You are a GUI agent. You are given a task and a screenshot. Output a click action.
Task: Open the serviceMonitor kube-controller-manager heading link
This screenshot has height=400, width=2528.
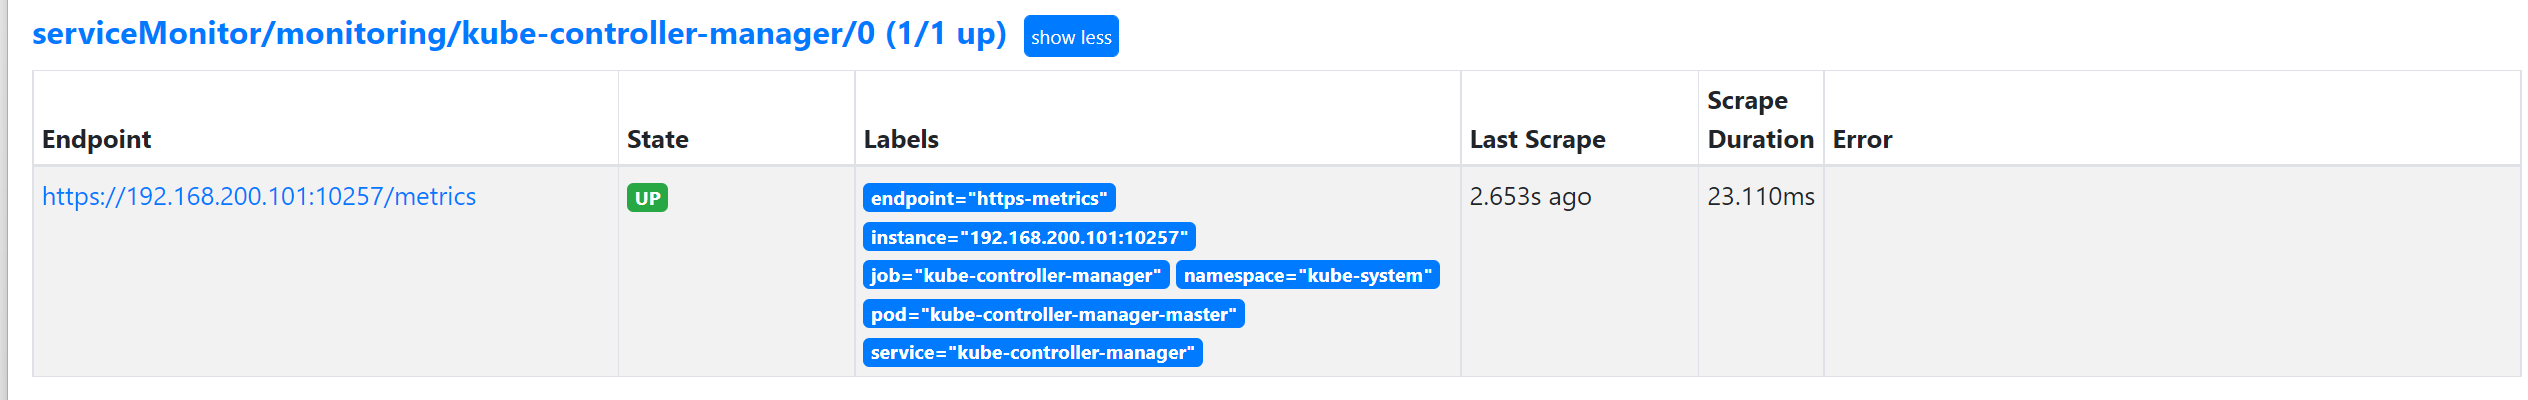pyautogui.click(x=519, y=34)
